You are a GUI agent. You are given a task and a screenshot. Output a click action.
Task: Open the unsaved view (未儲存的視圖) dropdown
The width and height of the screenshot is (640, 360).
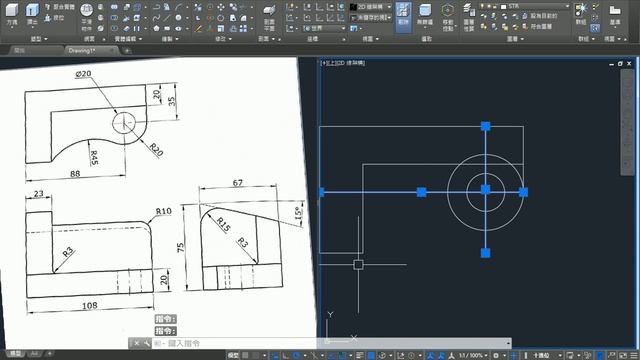click(371, 18)
